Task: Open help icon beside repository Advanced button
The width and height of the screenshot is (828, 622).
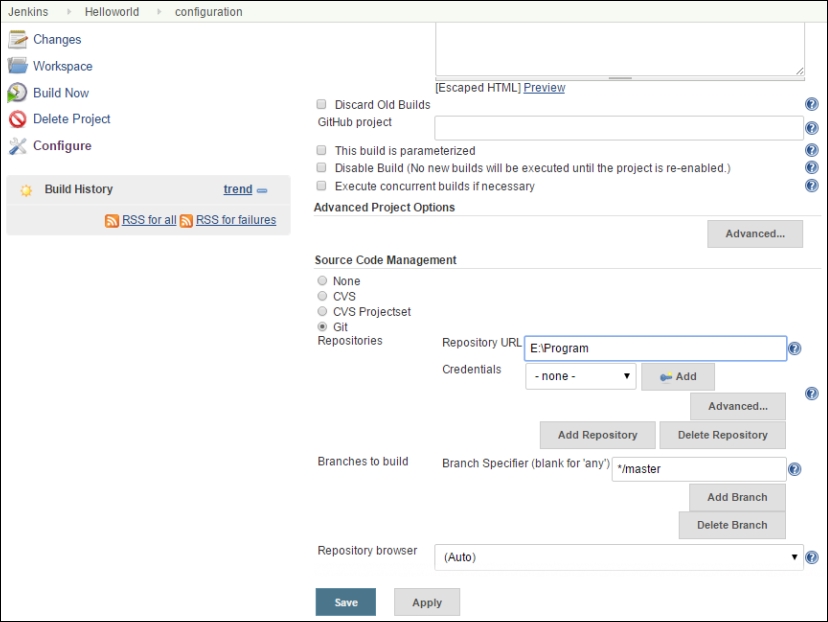Action: (x=812, y=393)
